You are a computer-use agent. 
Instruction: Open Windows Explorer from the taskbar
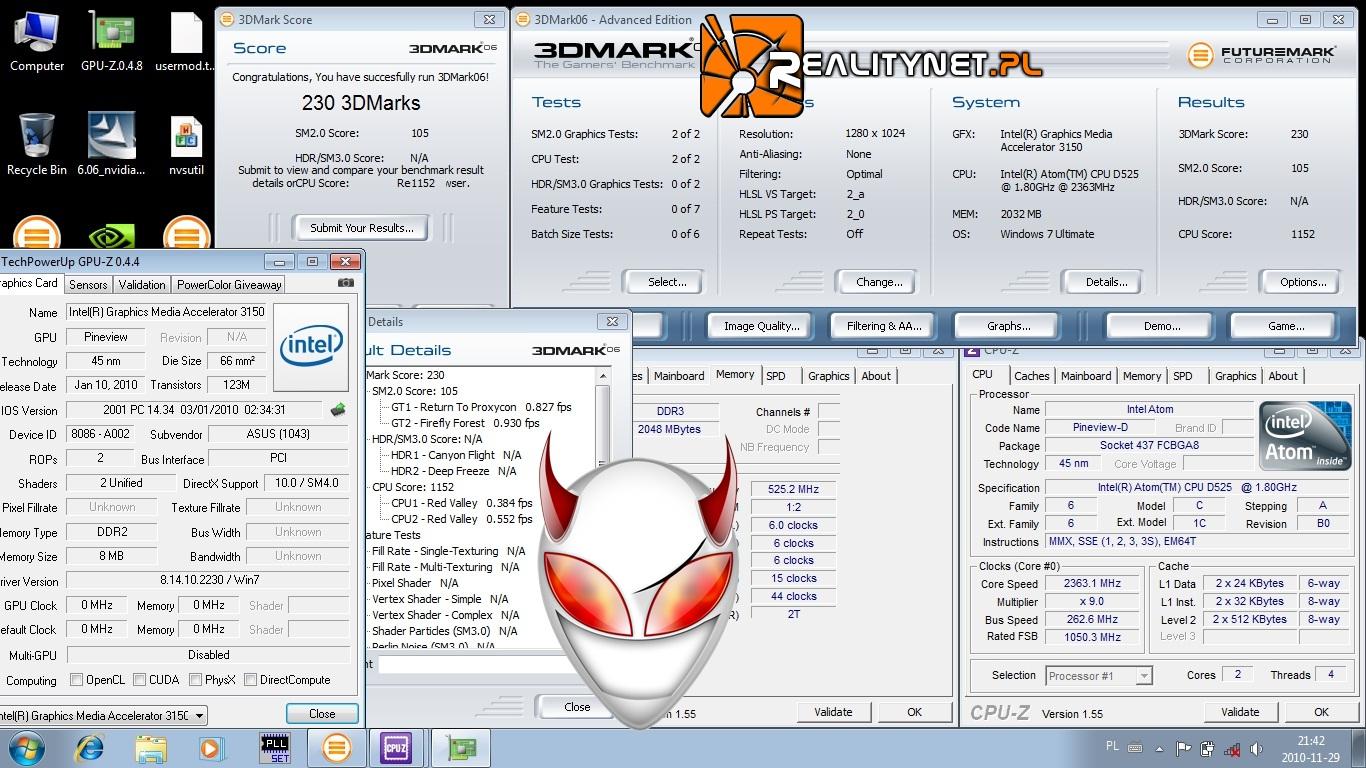coord(151,748)
